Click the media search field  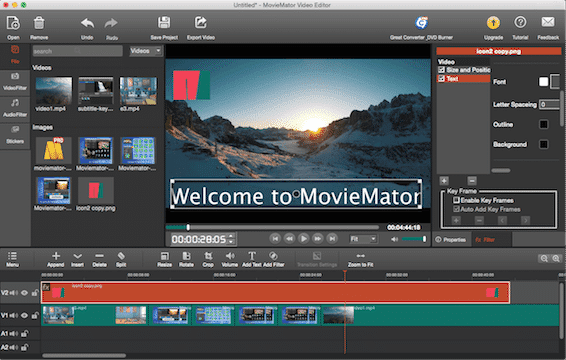pos(77,51)
